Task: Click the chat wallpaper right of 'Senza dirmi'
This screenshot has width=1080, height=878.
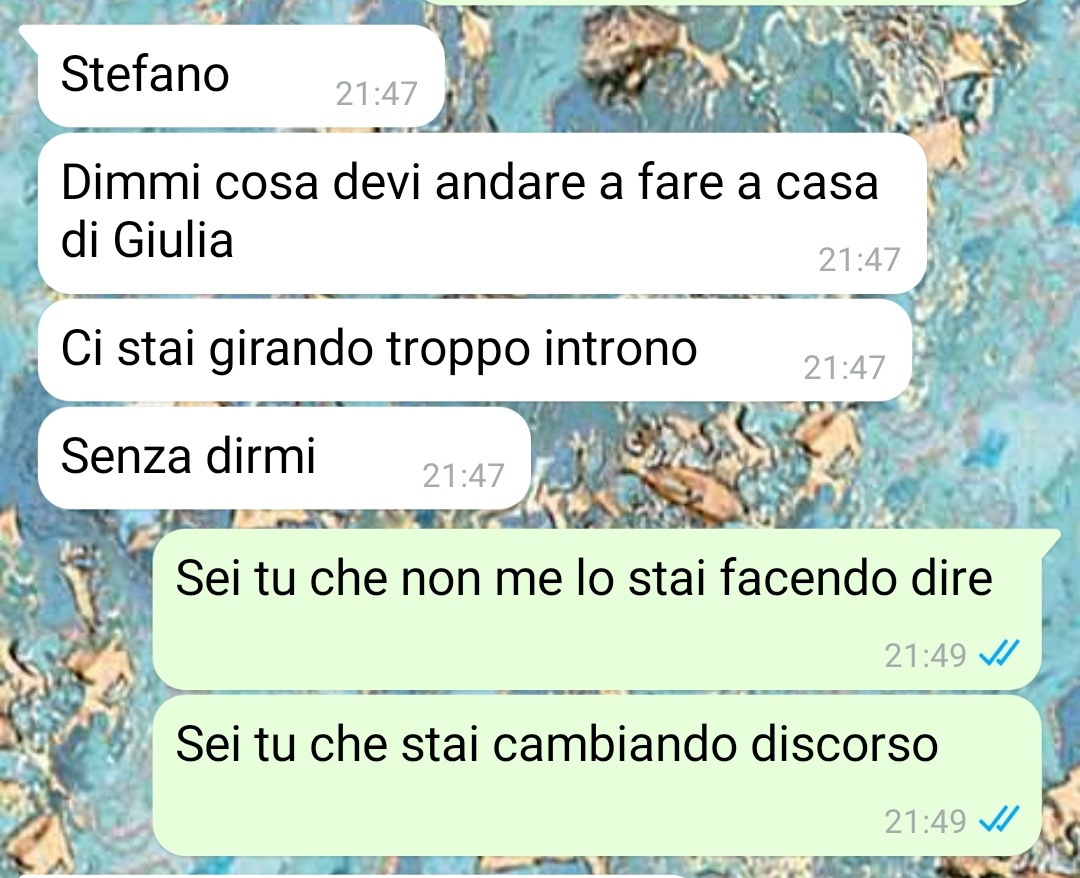Action: (792, 458)
